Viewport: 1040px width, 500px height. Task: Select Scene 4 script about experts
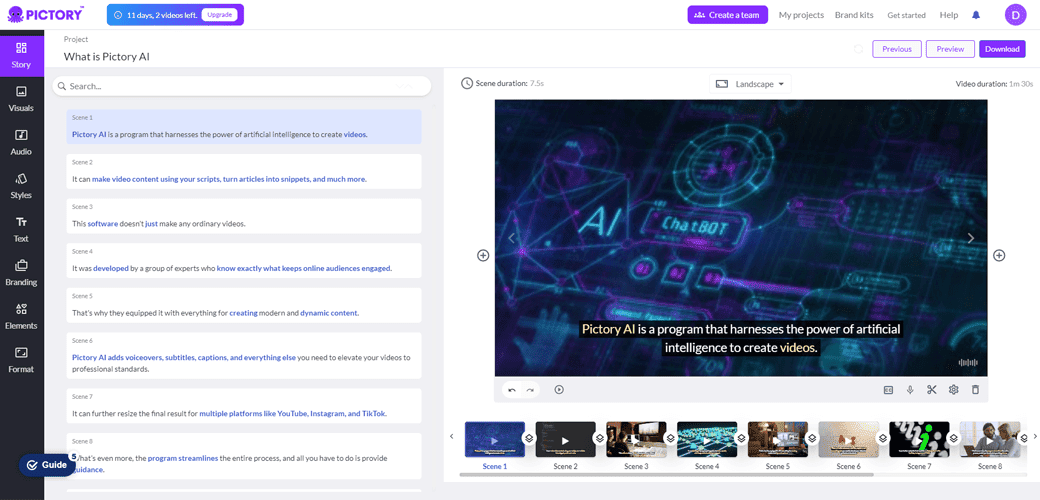click(244, 260)
